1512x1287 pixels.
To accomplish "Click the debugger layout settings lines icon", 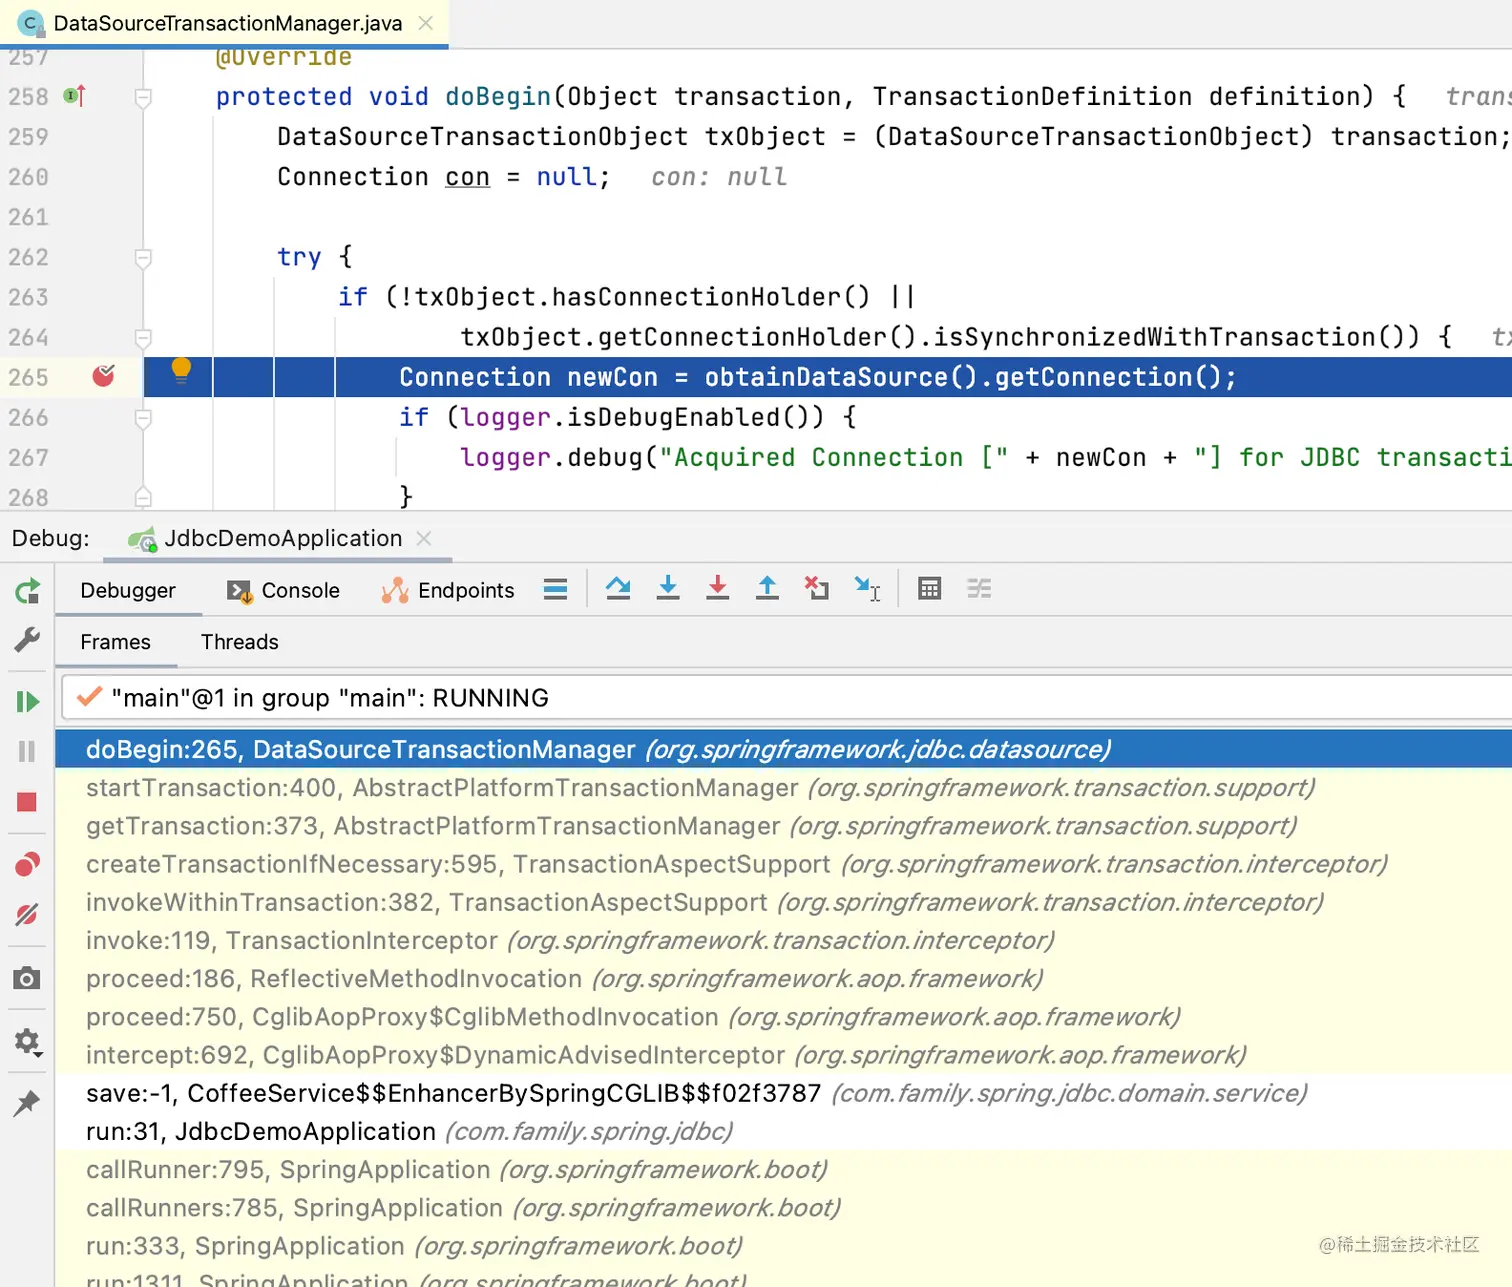I will coord(555,589).
